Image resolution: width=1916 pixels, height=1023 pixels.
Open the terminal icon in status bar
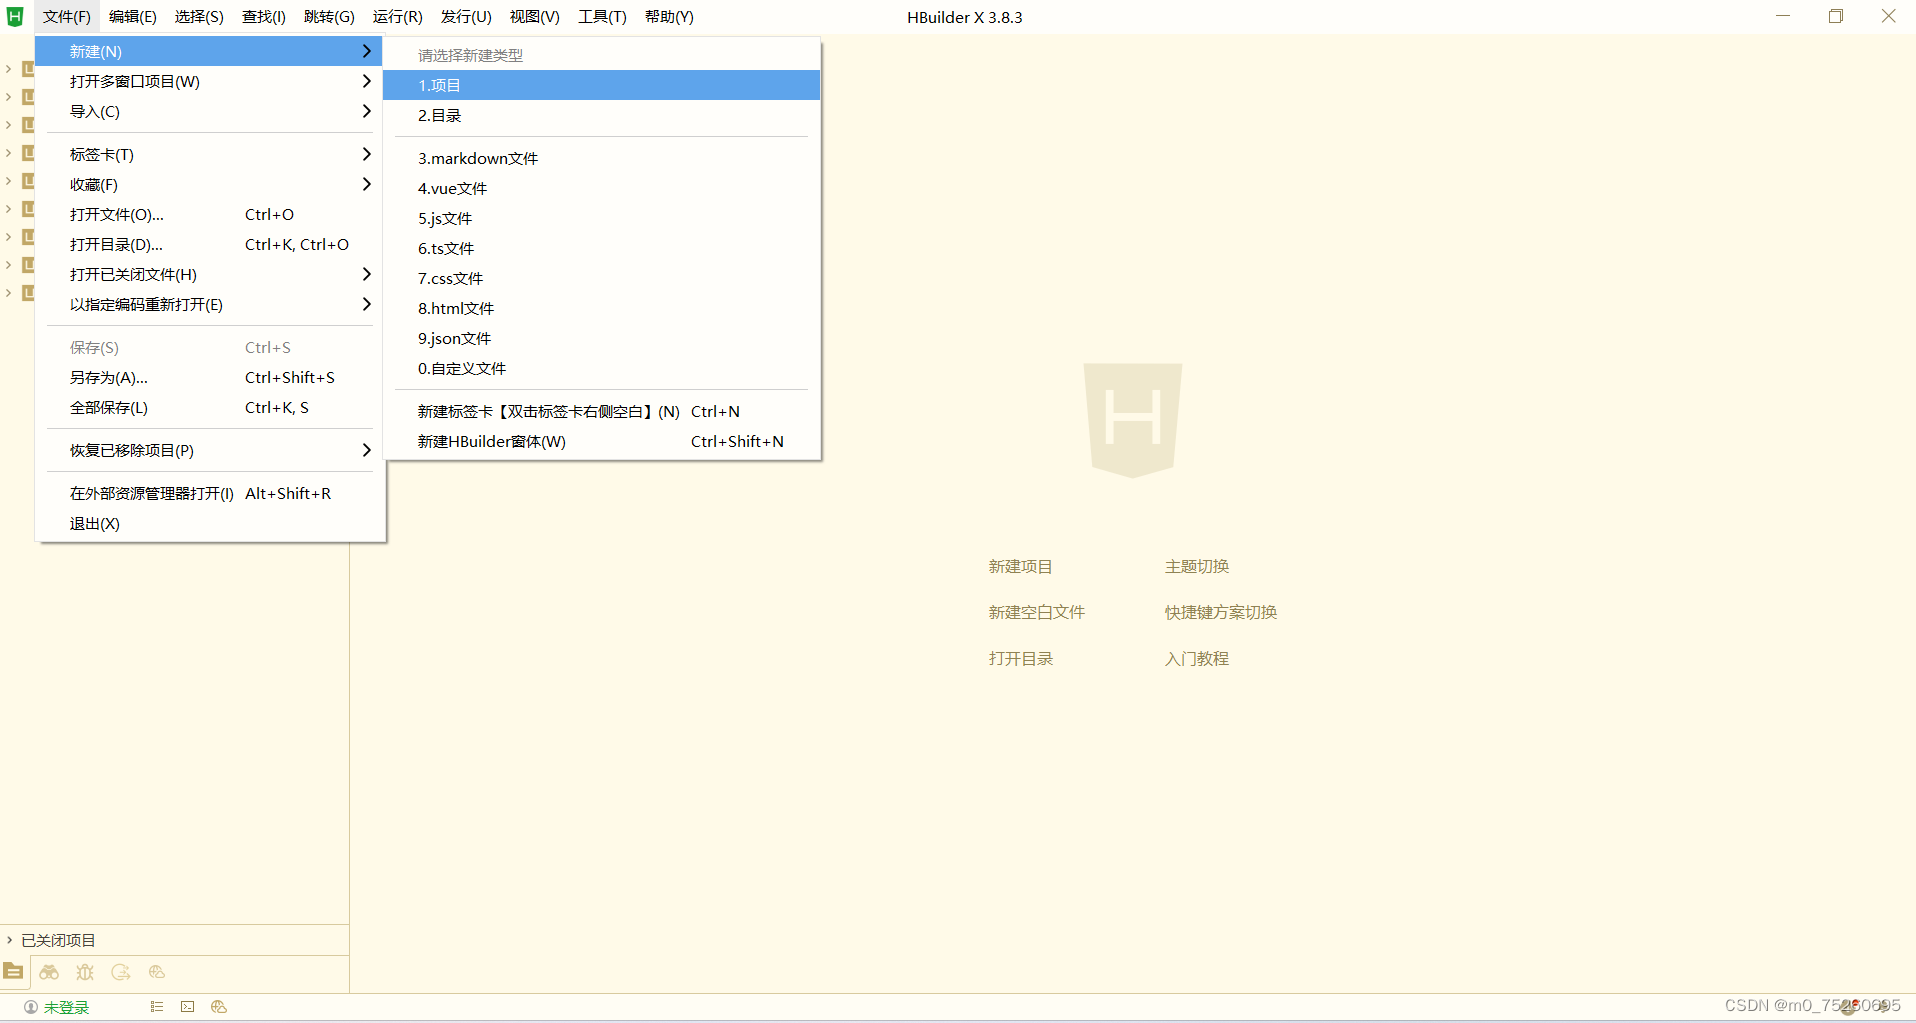pos(187,1007)
